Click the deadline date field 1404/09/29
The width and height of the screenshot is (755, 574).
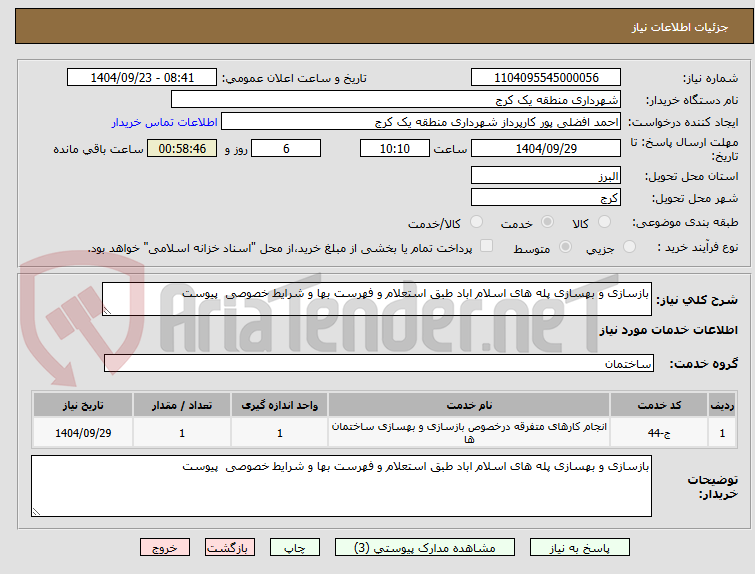pos(546,148)
